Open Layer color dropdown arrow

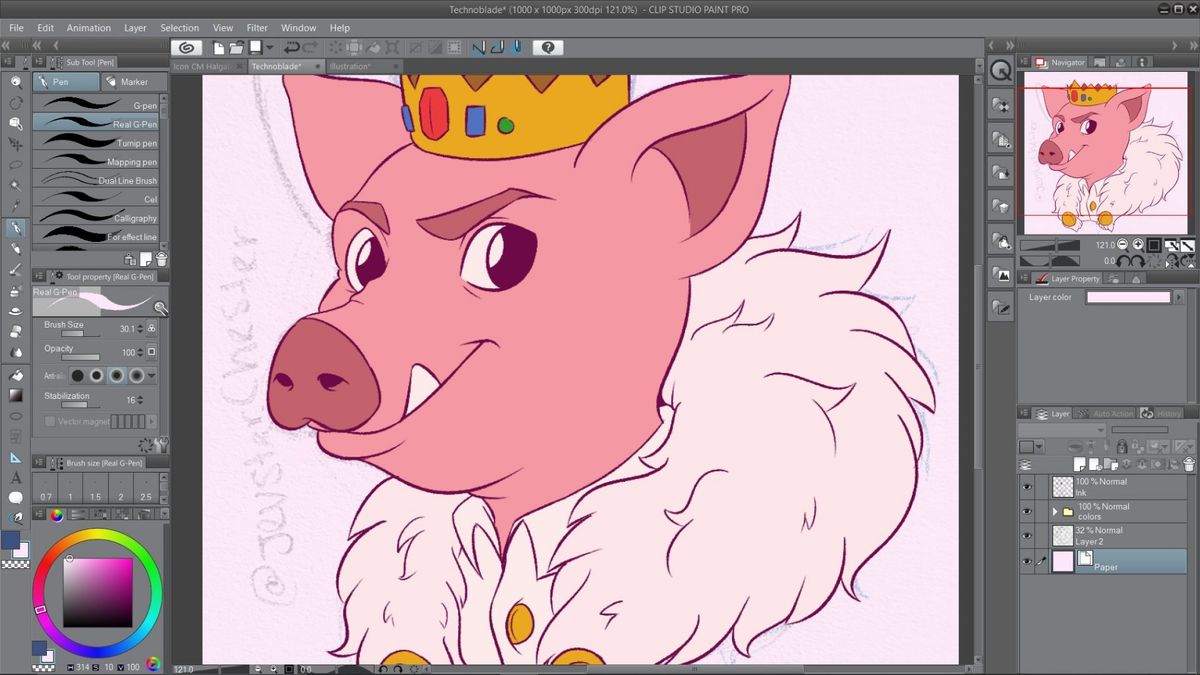click(1180, 298)
